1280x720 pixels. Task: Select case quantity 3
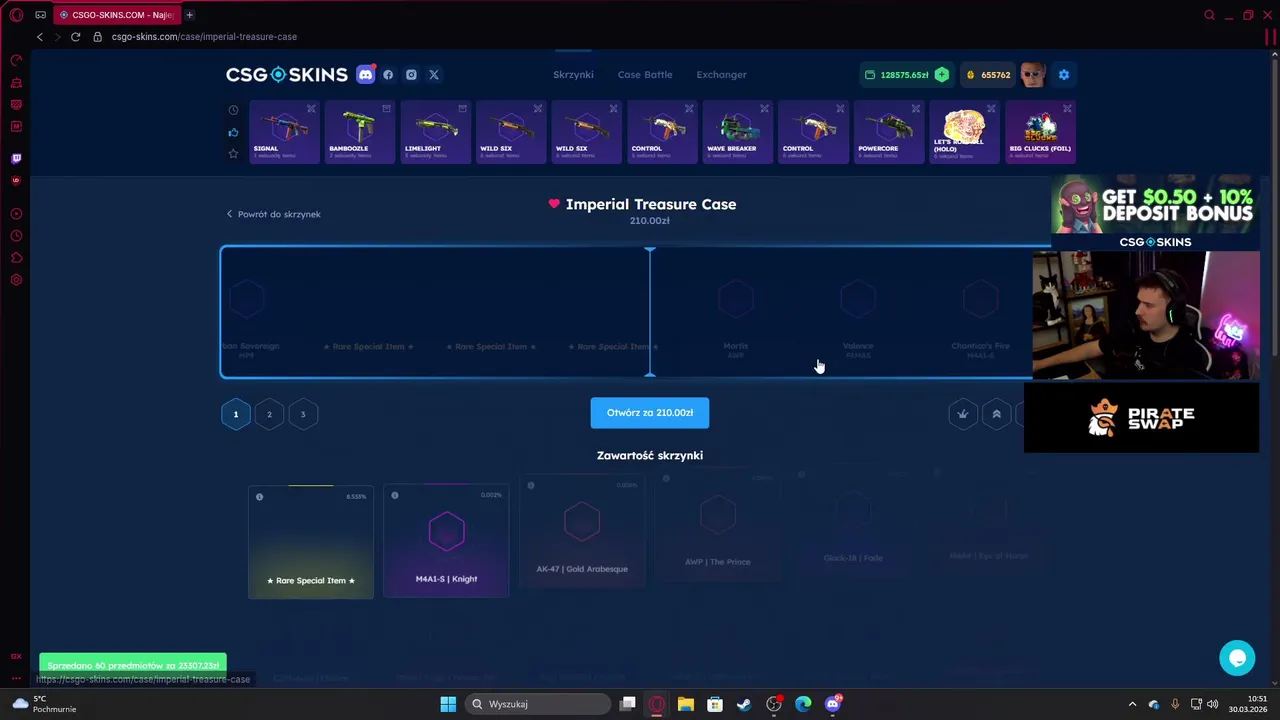pos(303,414)
